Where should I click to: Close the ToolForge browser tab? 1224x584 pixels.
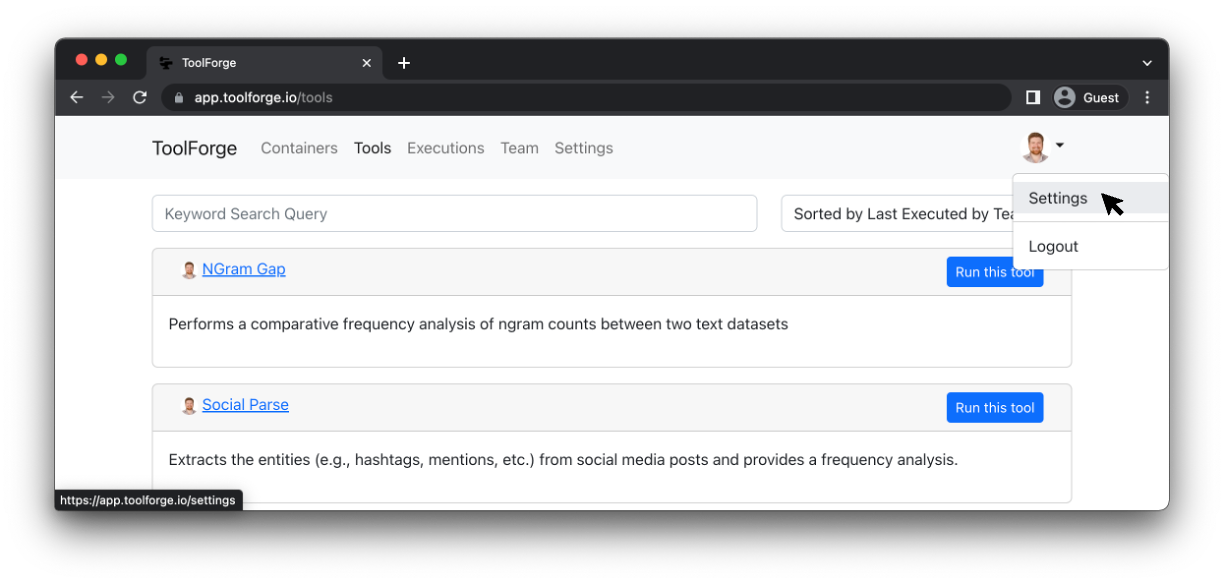tap(366, 63)
